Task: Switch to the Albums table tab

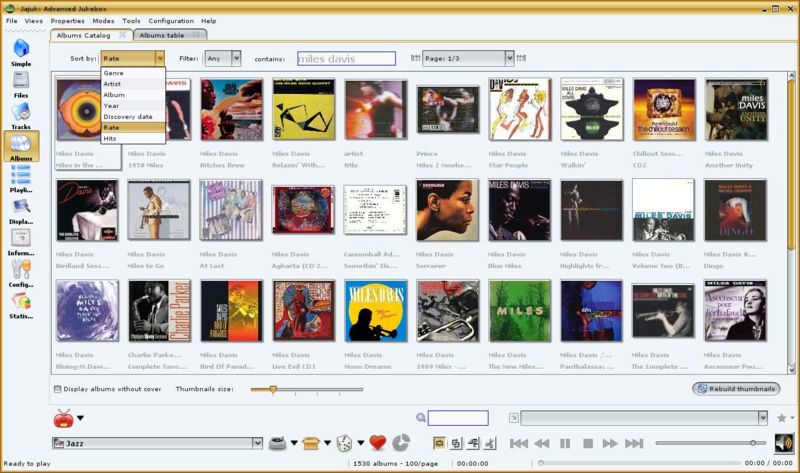Action: 161,35
